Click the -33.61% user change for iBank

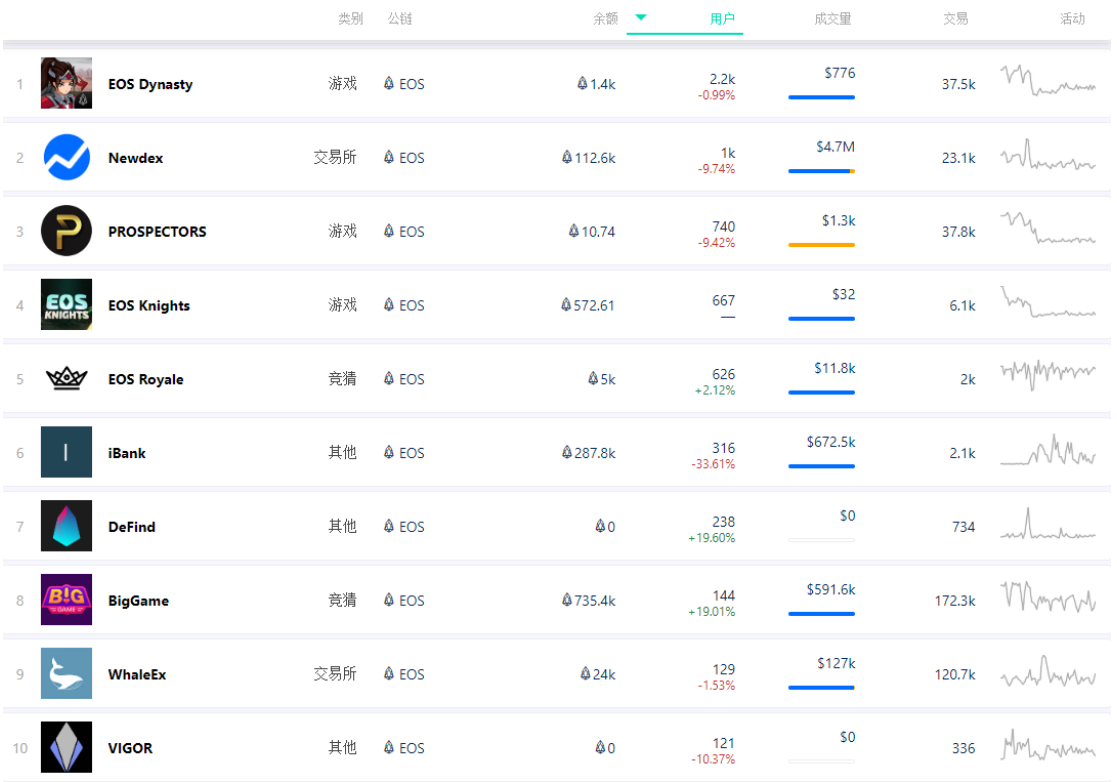coord(713,464)
